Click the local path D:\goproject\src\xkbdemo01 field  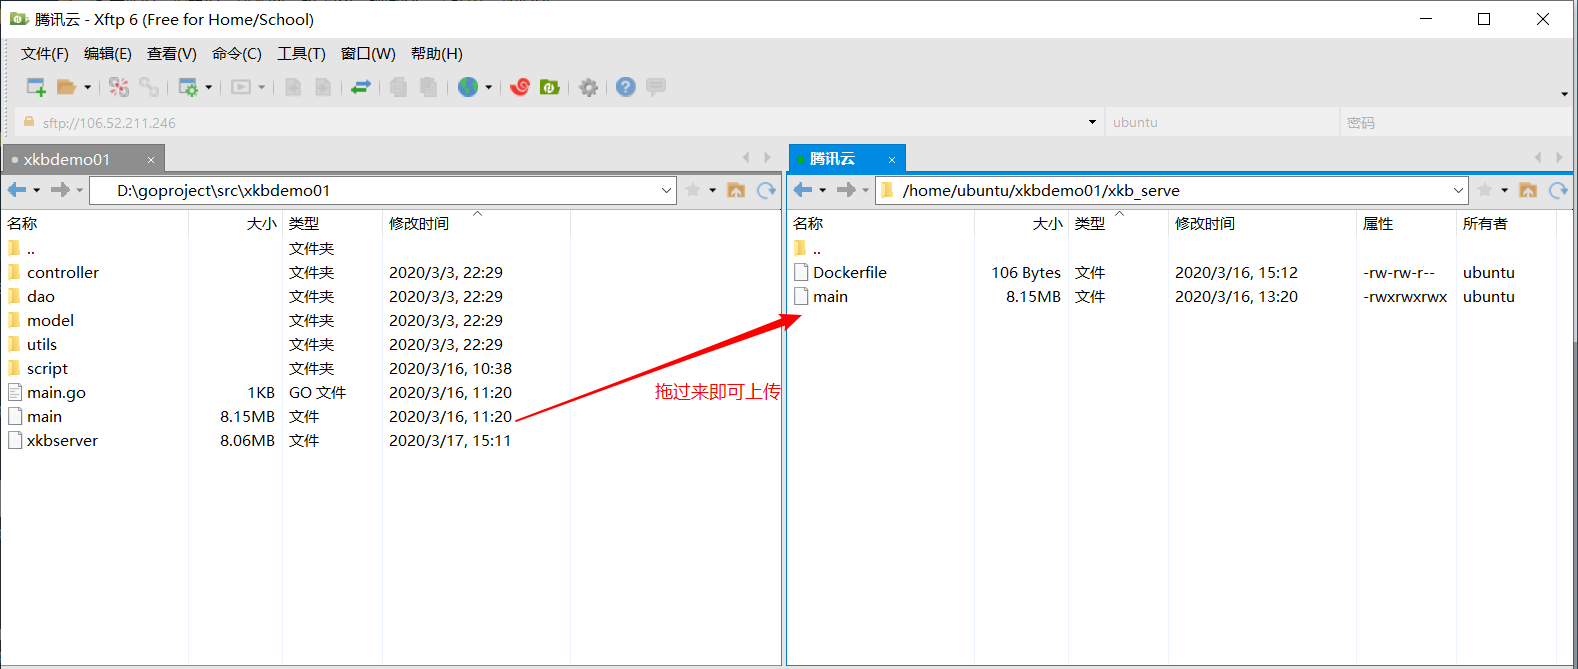pyautogui.click(x=383, y=190)
